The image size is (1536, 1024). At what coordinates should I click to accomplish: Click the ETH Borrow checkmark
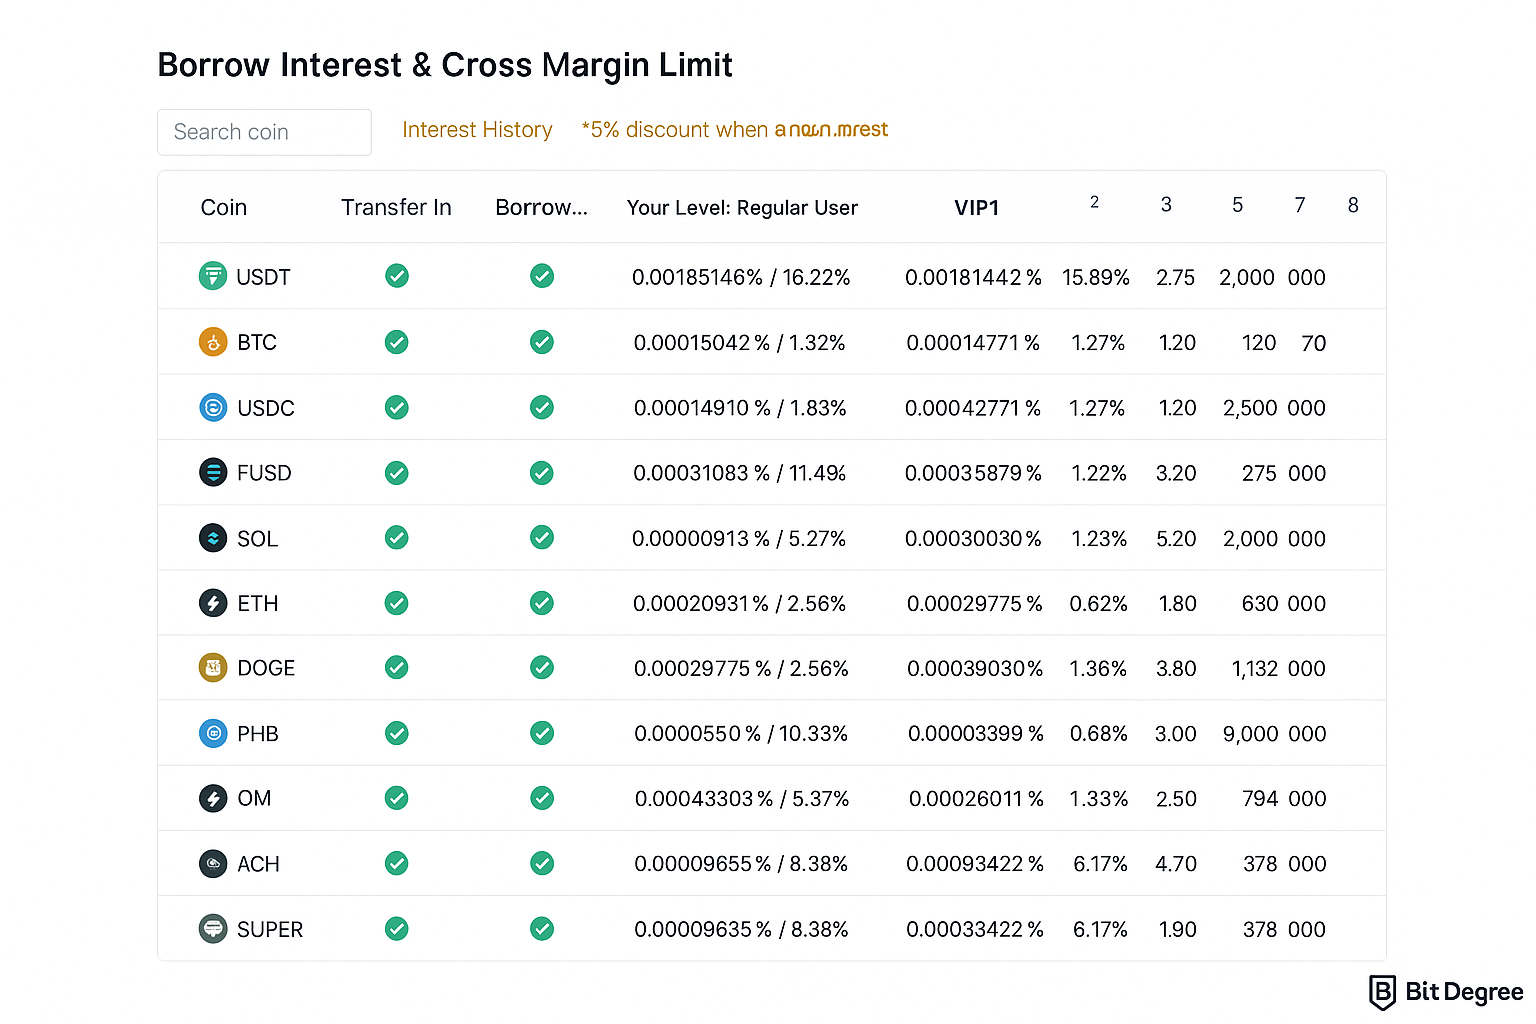542,603
